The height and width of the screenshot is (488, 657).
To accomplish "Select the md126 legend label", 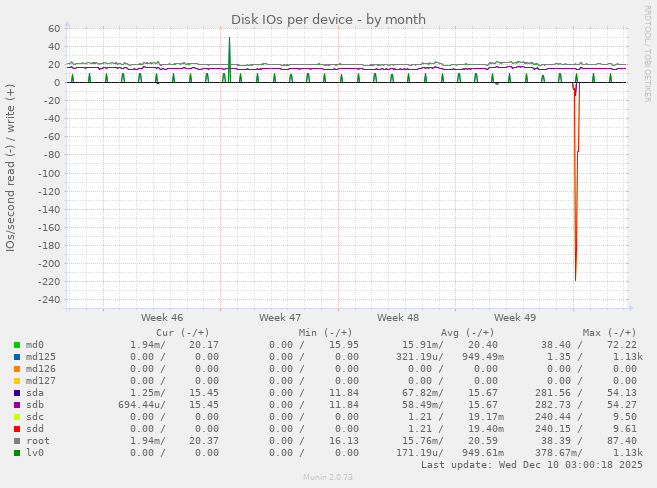I will pos(41,369).
